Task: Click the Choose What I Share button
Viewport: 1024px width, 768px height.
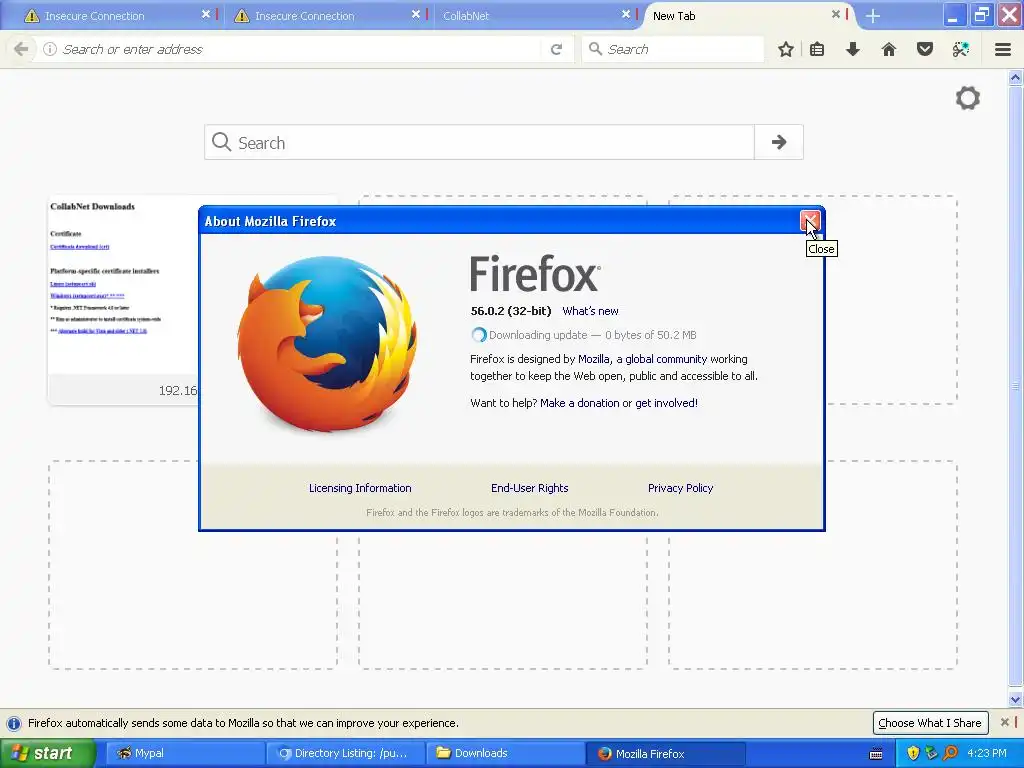Action: click(930, 722)
